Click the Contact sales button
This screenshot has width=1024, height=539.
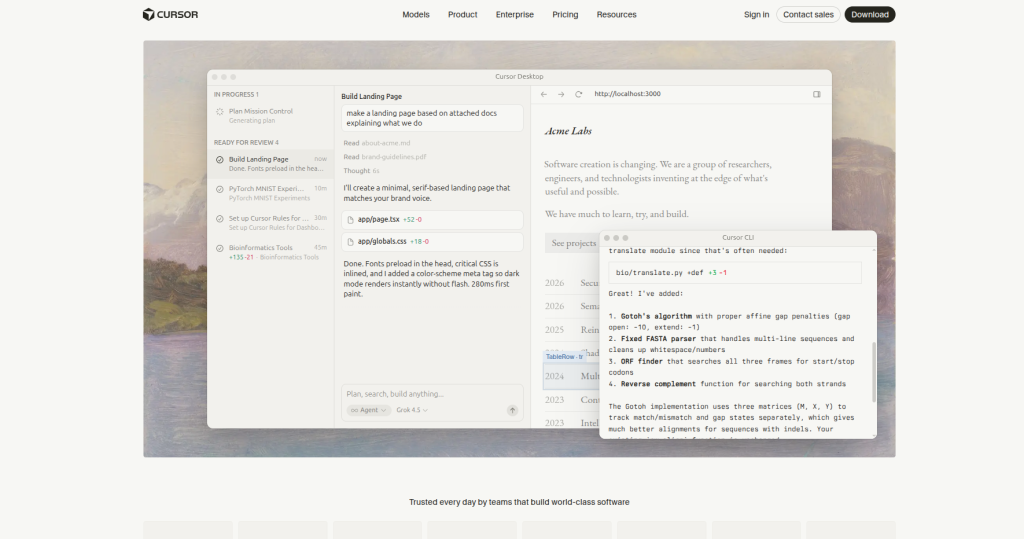coord(808,14)
